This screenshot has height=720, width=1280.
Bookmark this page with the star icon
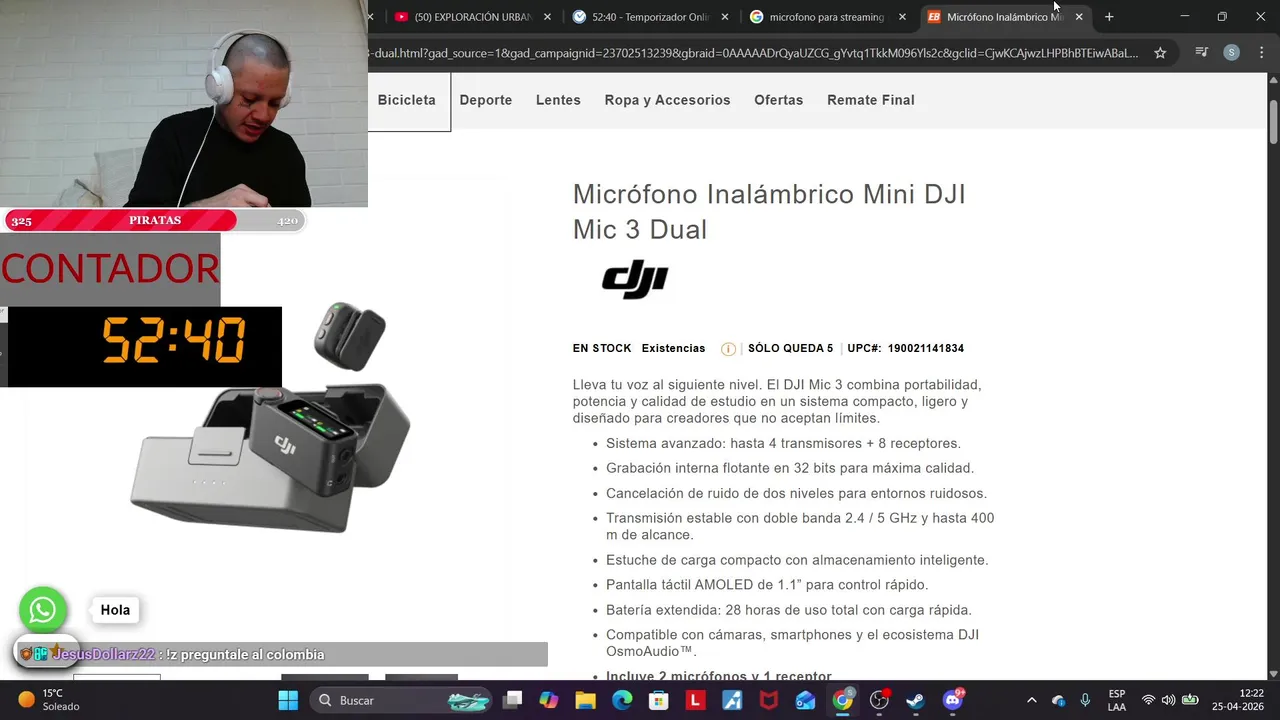[x=1160, y=53]
